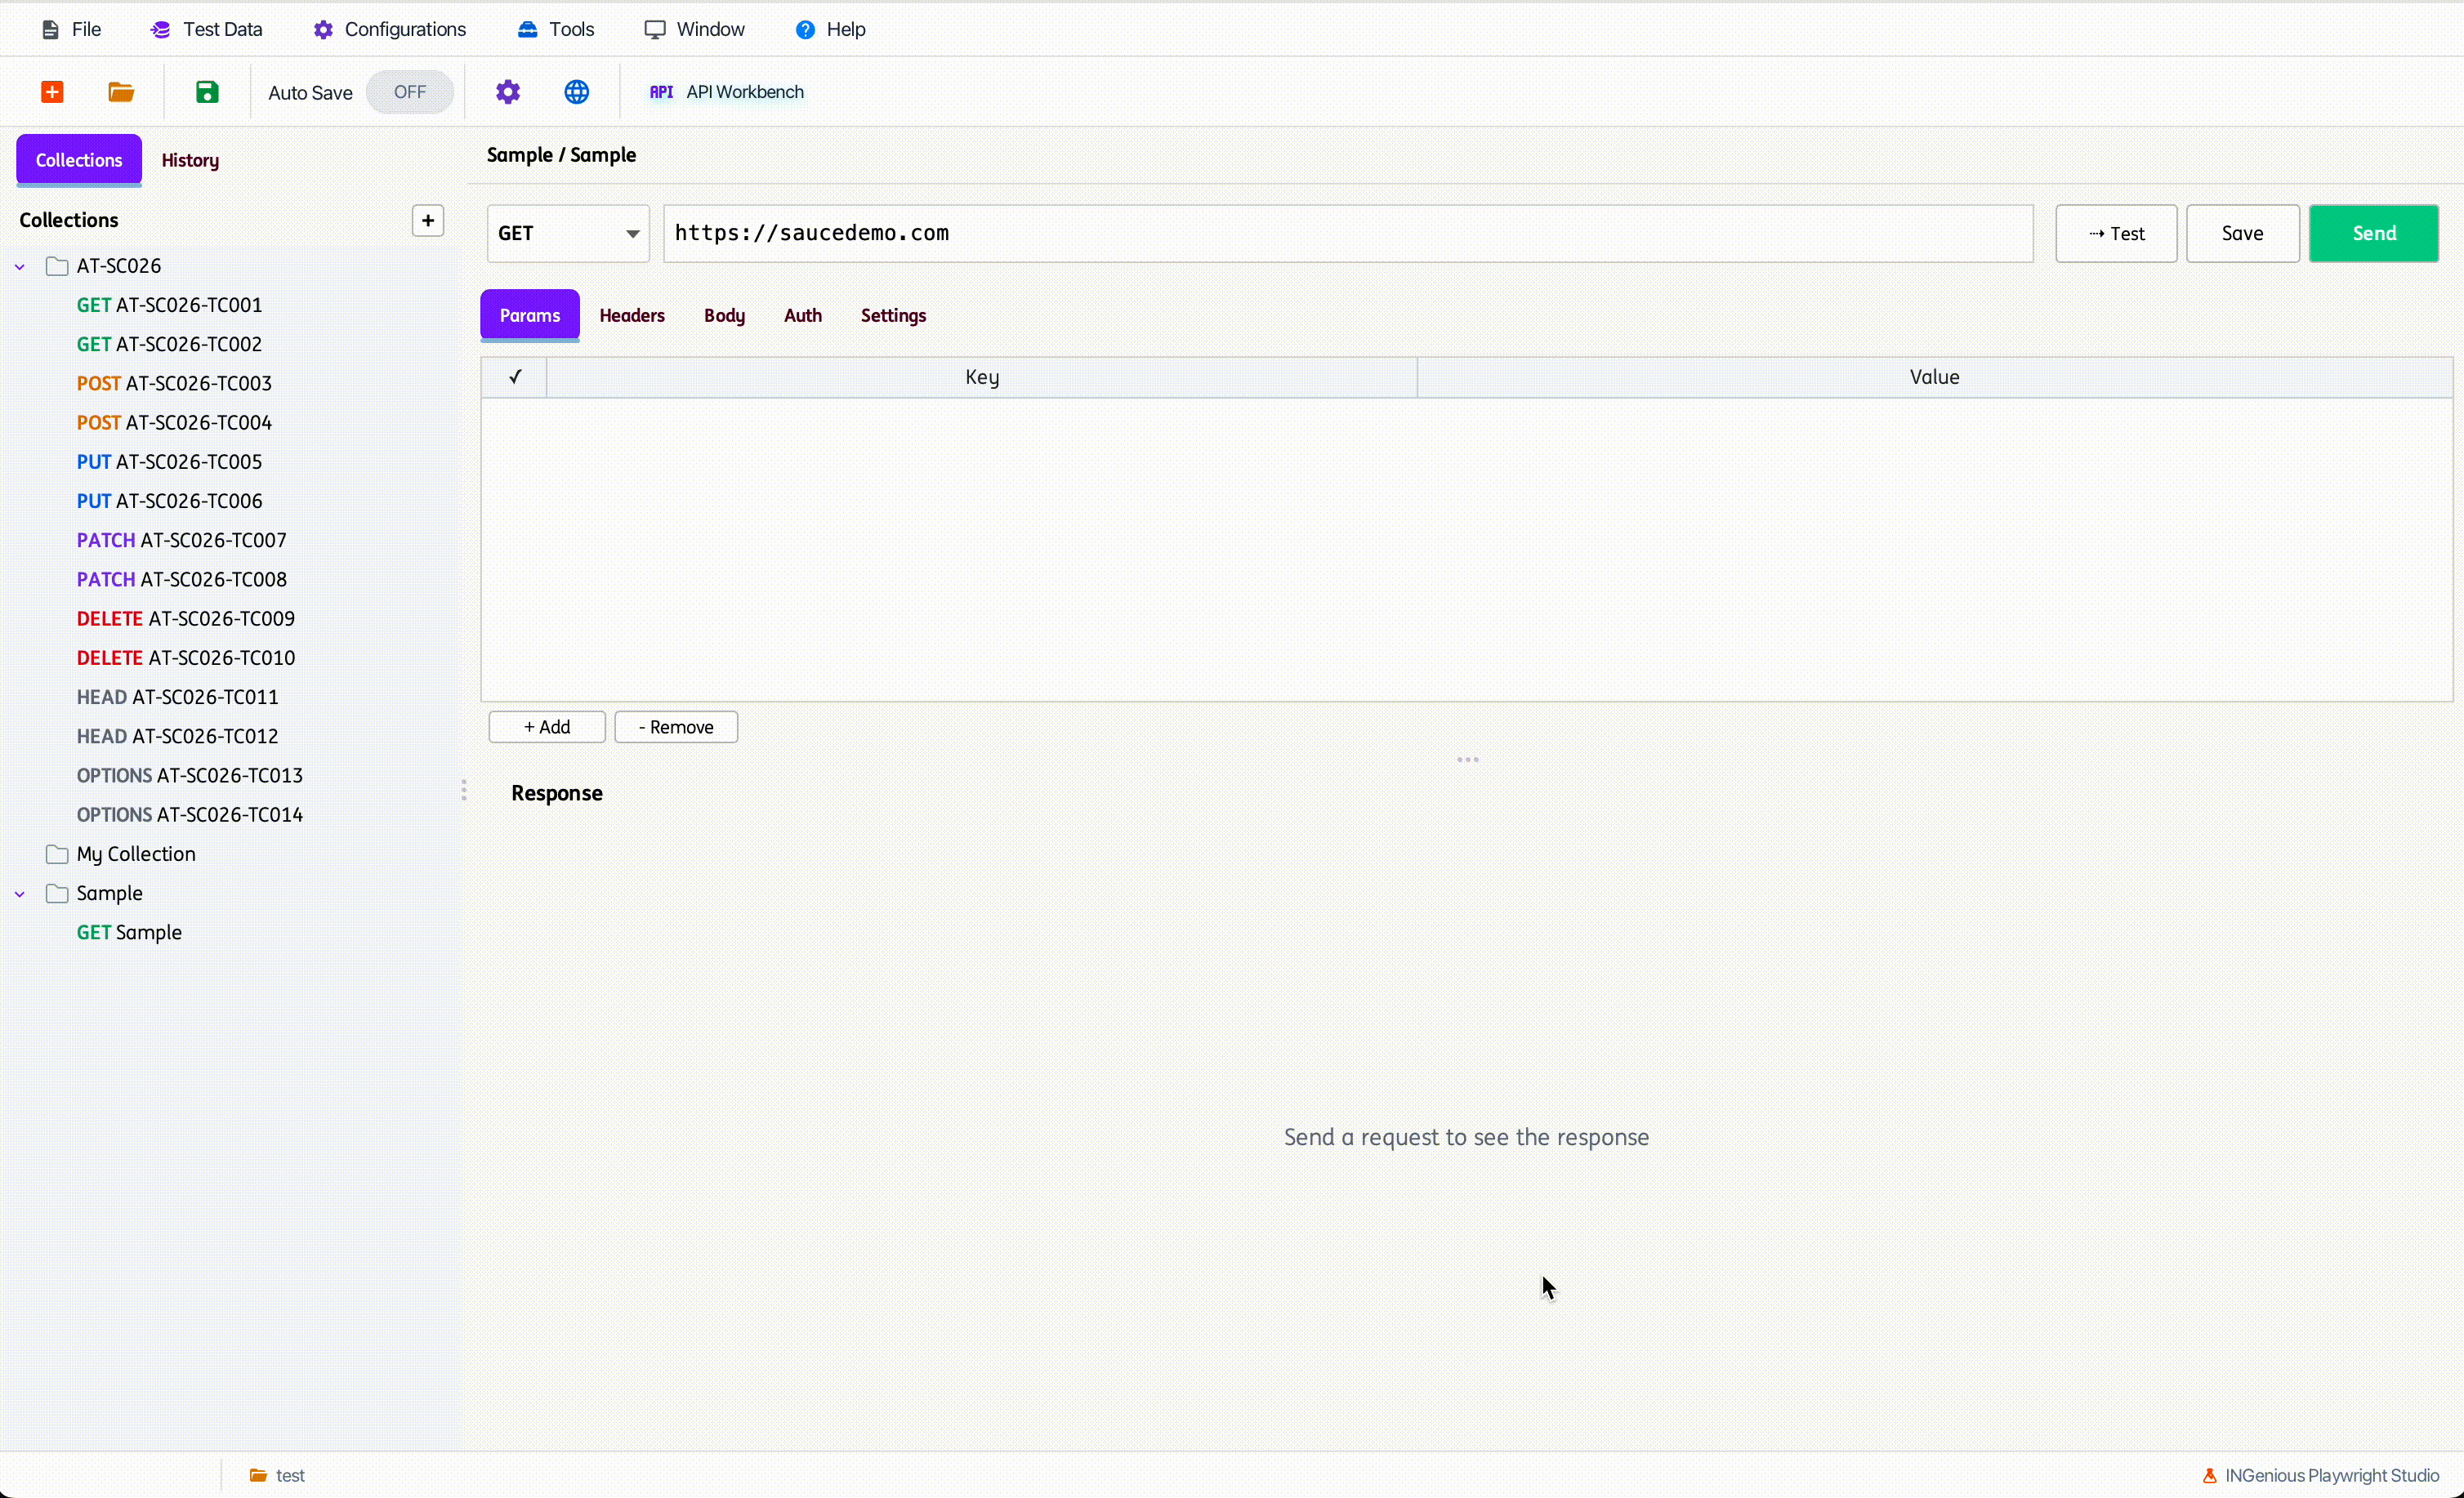Click the API Workbench toolbar button

[727, 92]
